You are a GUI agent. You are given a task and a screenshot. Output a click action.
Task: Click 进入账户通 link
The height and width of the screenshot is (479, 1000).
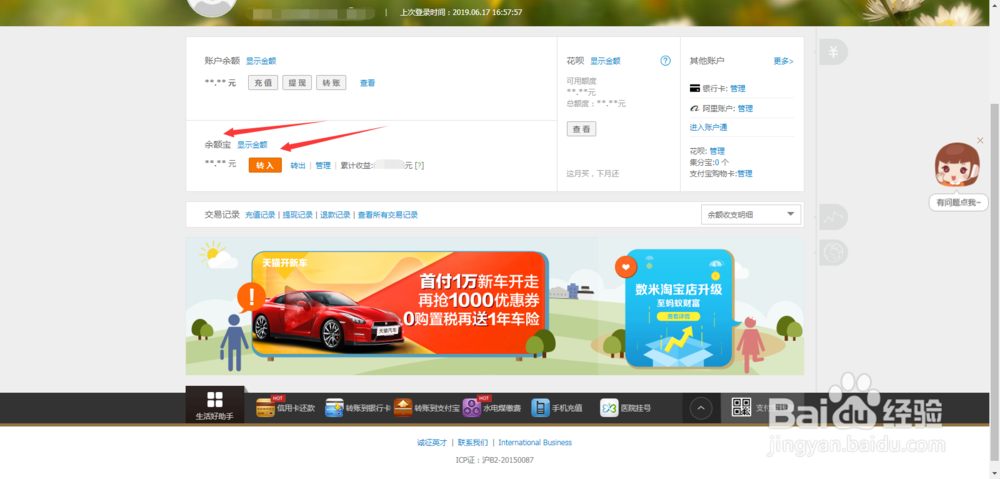(709, 128)
